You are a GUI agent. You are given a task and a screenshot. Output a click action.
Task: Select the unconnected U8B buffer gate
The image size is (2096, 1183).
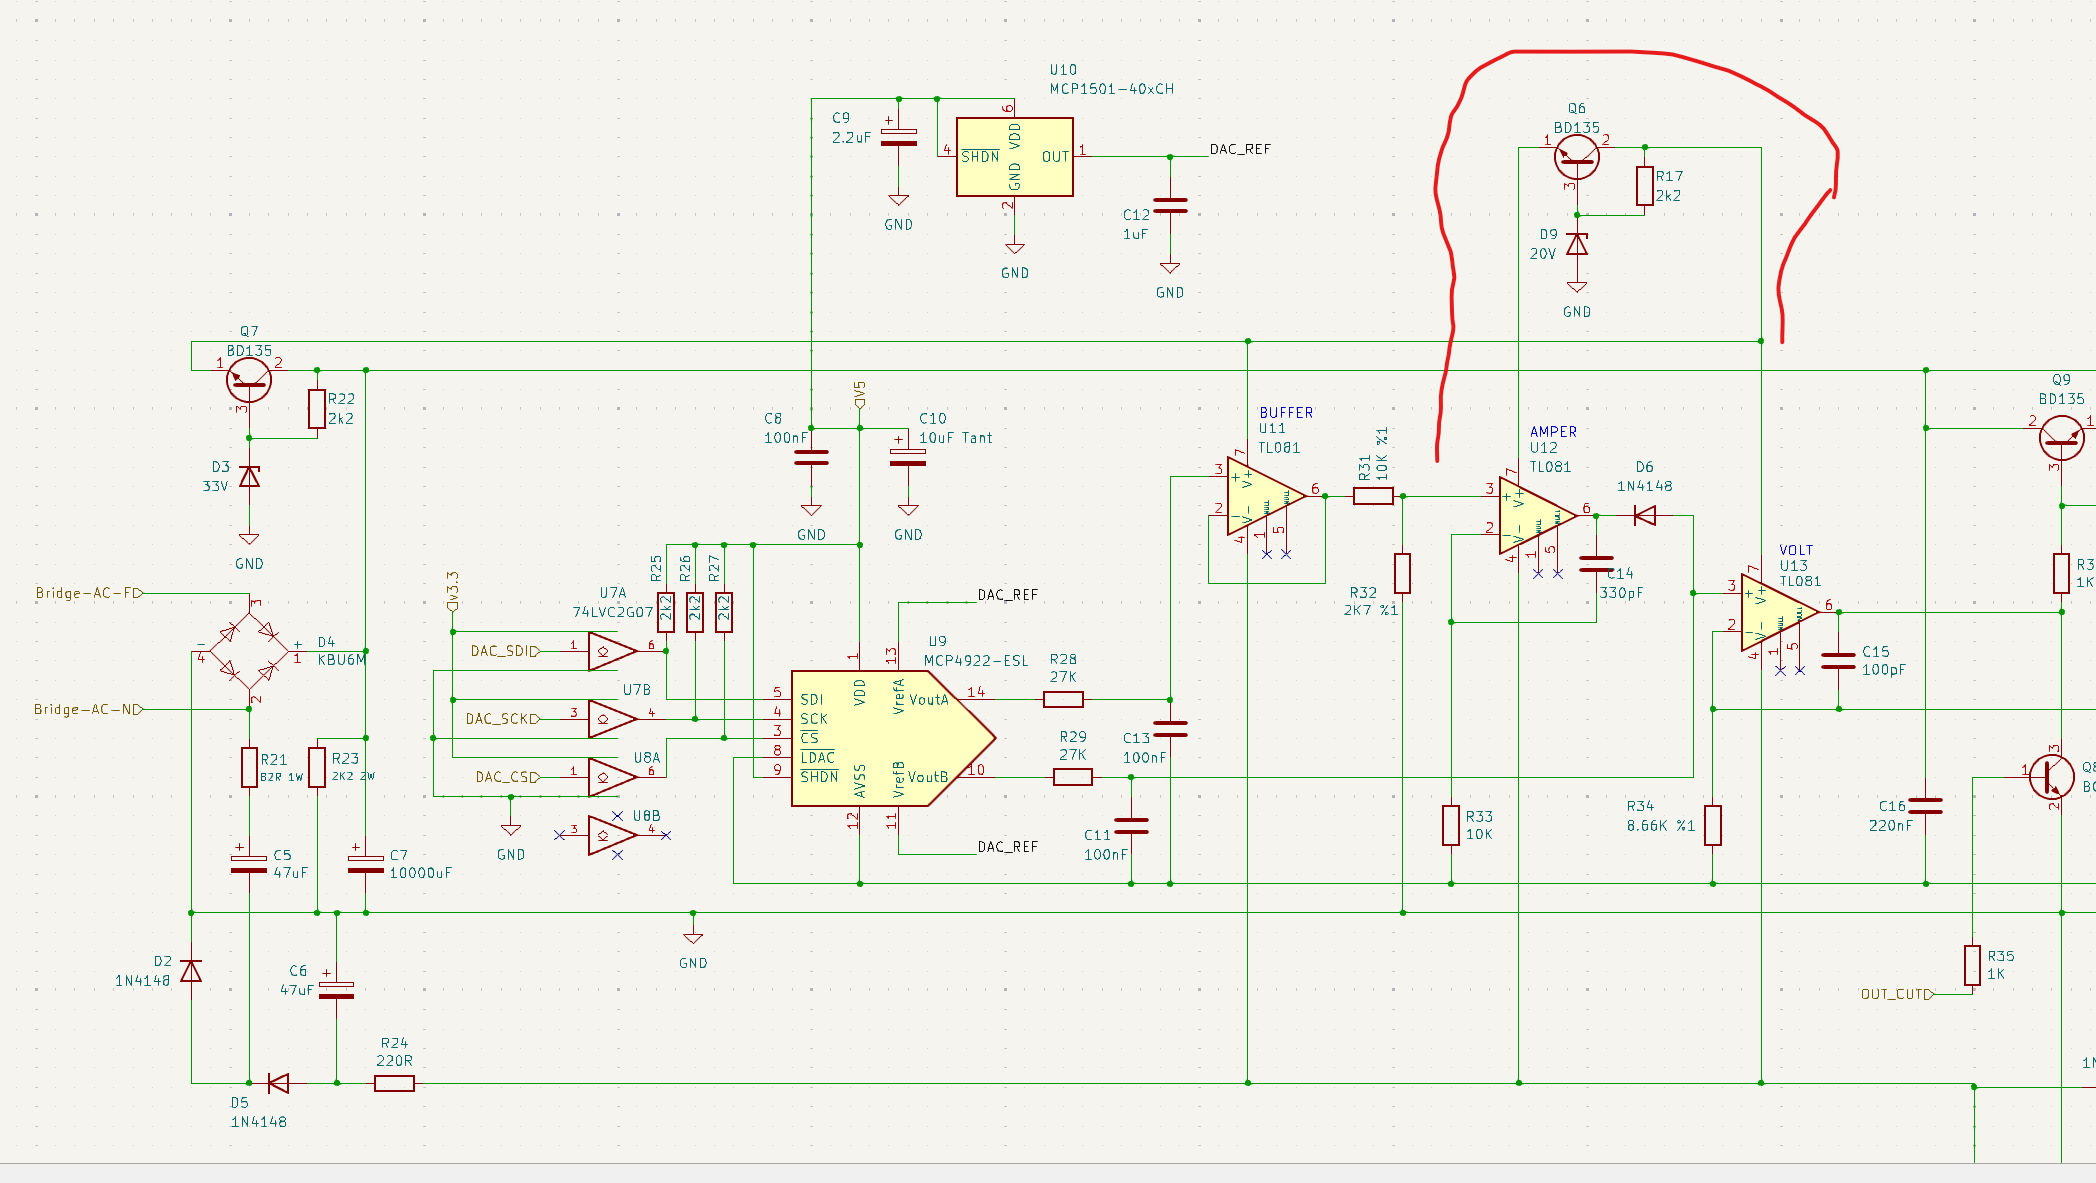[612, 835]
